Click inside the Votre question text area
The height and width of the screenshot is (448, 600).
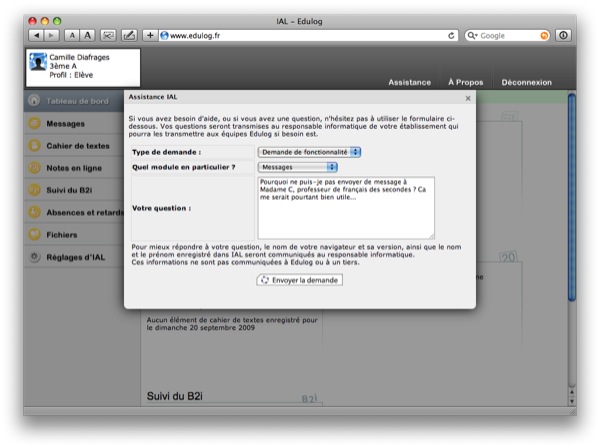(345, 208)
